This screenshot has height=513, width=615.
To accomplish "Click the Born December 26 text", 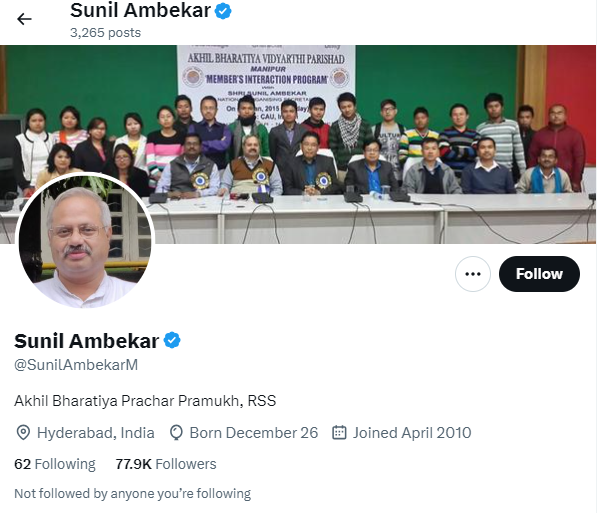I will 254,433.
